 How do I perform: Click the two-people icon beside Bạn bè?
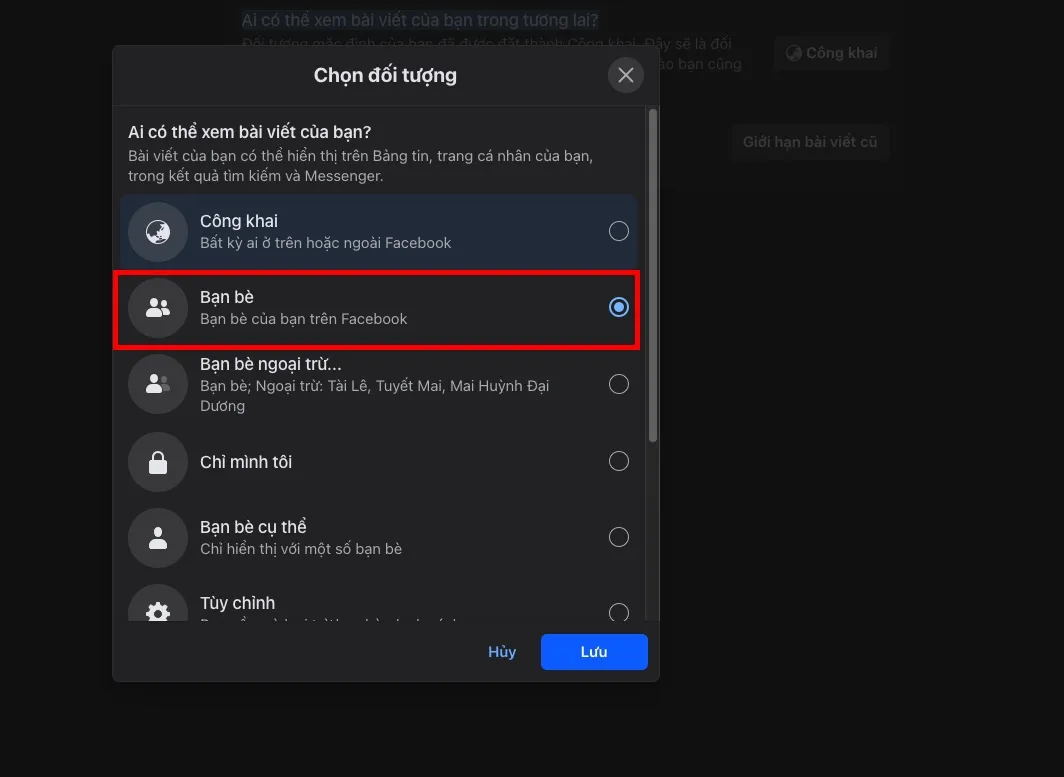tap(158, 308)
